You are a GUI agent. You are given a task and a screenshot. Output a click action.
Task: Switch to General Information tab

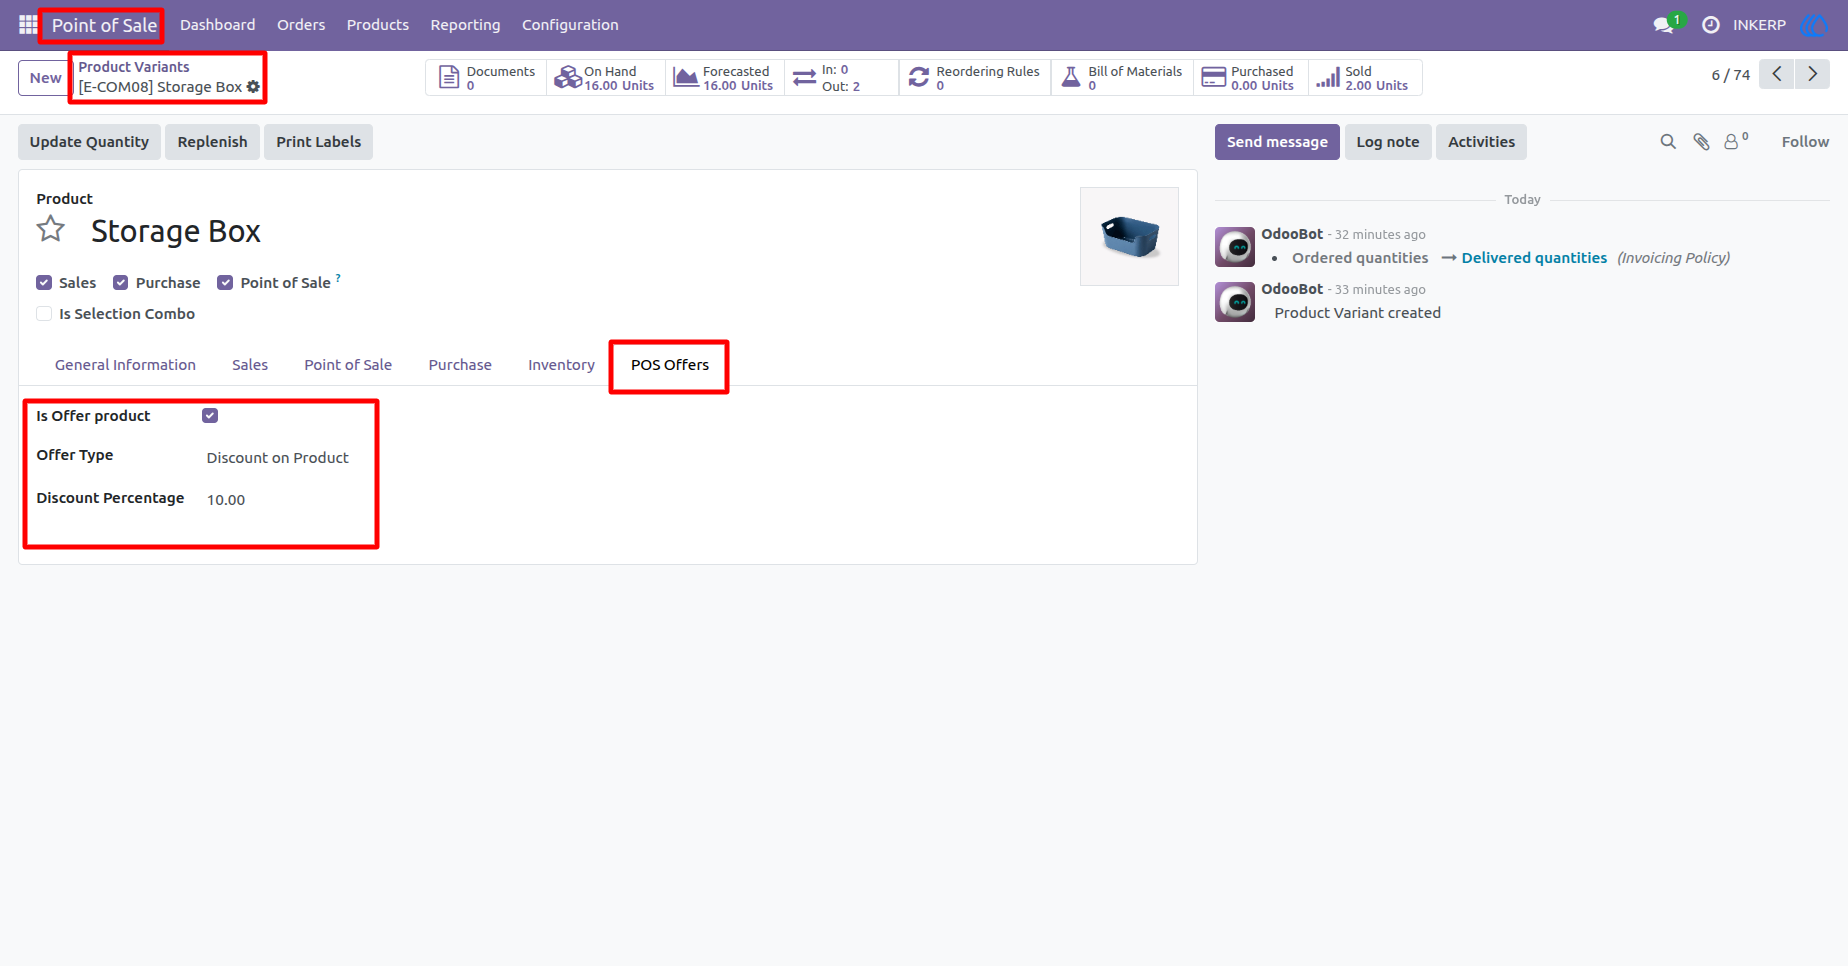pyautogui.click(x=125, y=365)
